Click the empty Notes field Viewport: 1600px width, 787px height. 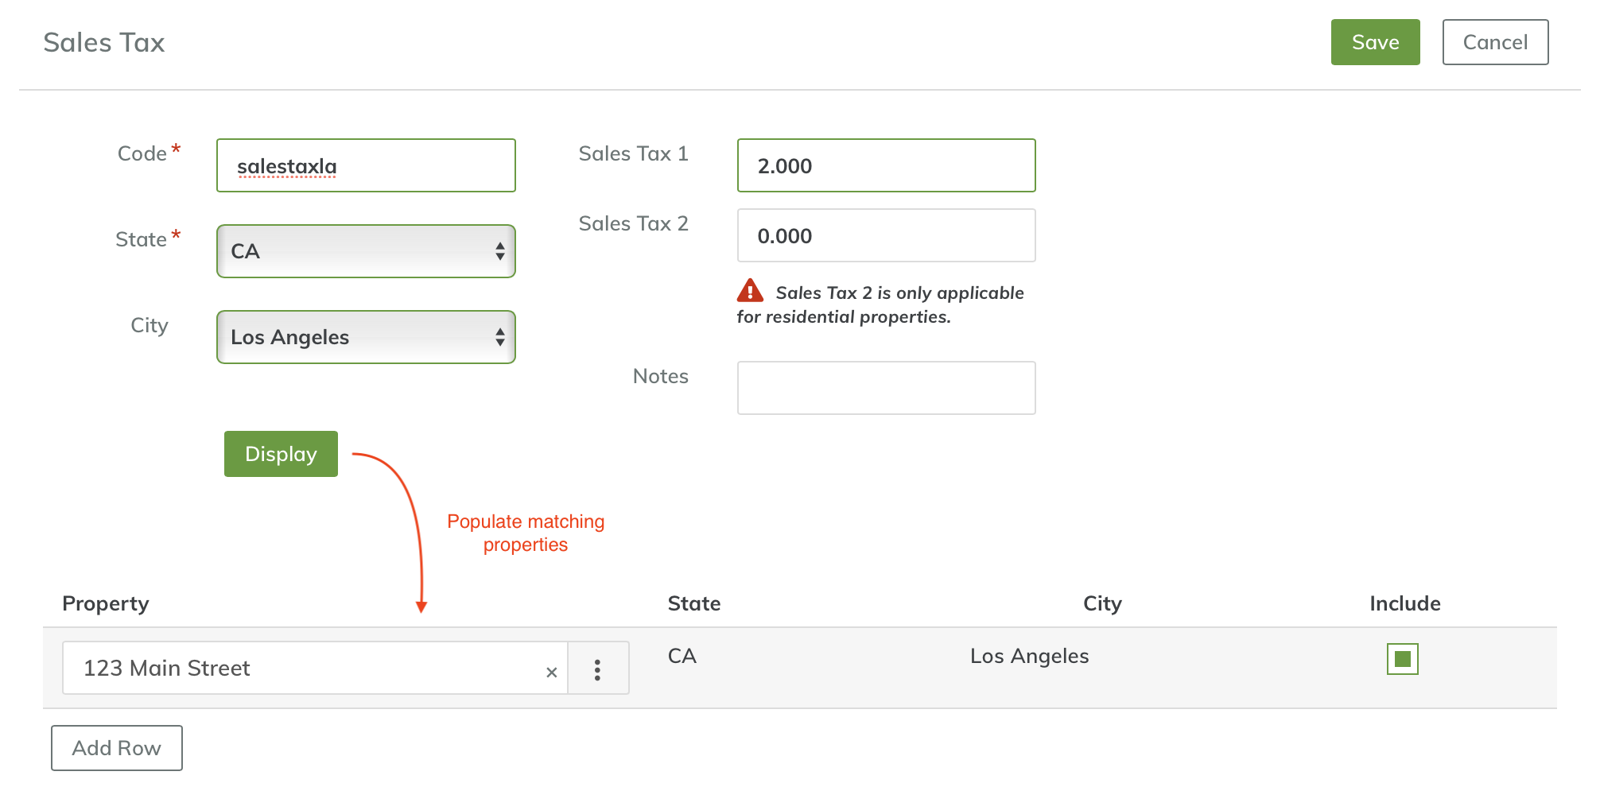point(886,388)
